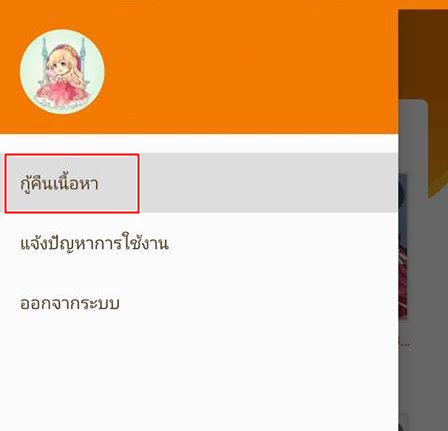Screen dimensions: 448x431
Task: Open the profile avatar picture
Action: (62, 71)
